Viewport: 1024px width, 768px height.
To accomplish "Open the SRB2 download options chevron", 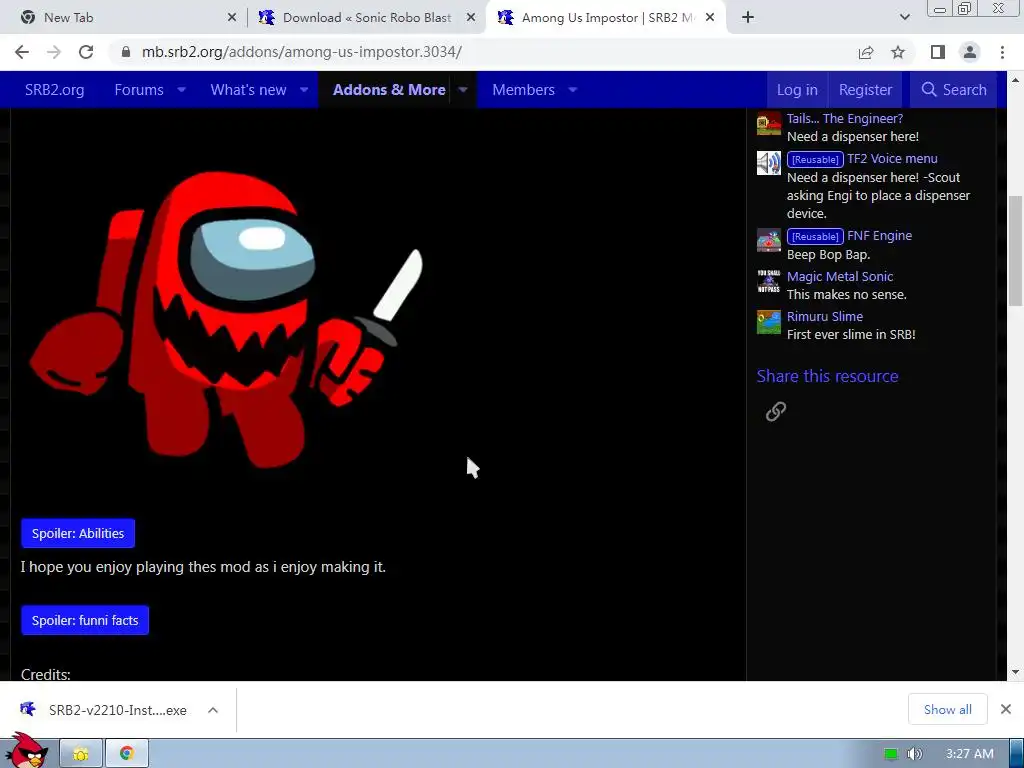I will coord(213,710).
